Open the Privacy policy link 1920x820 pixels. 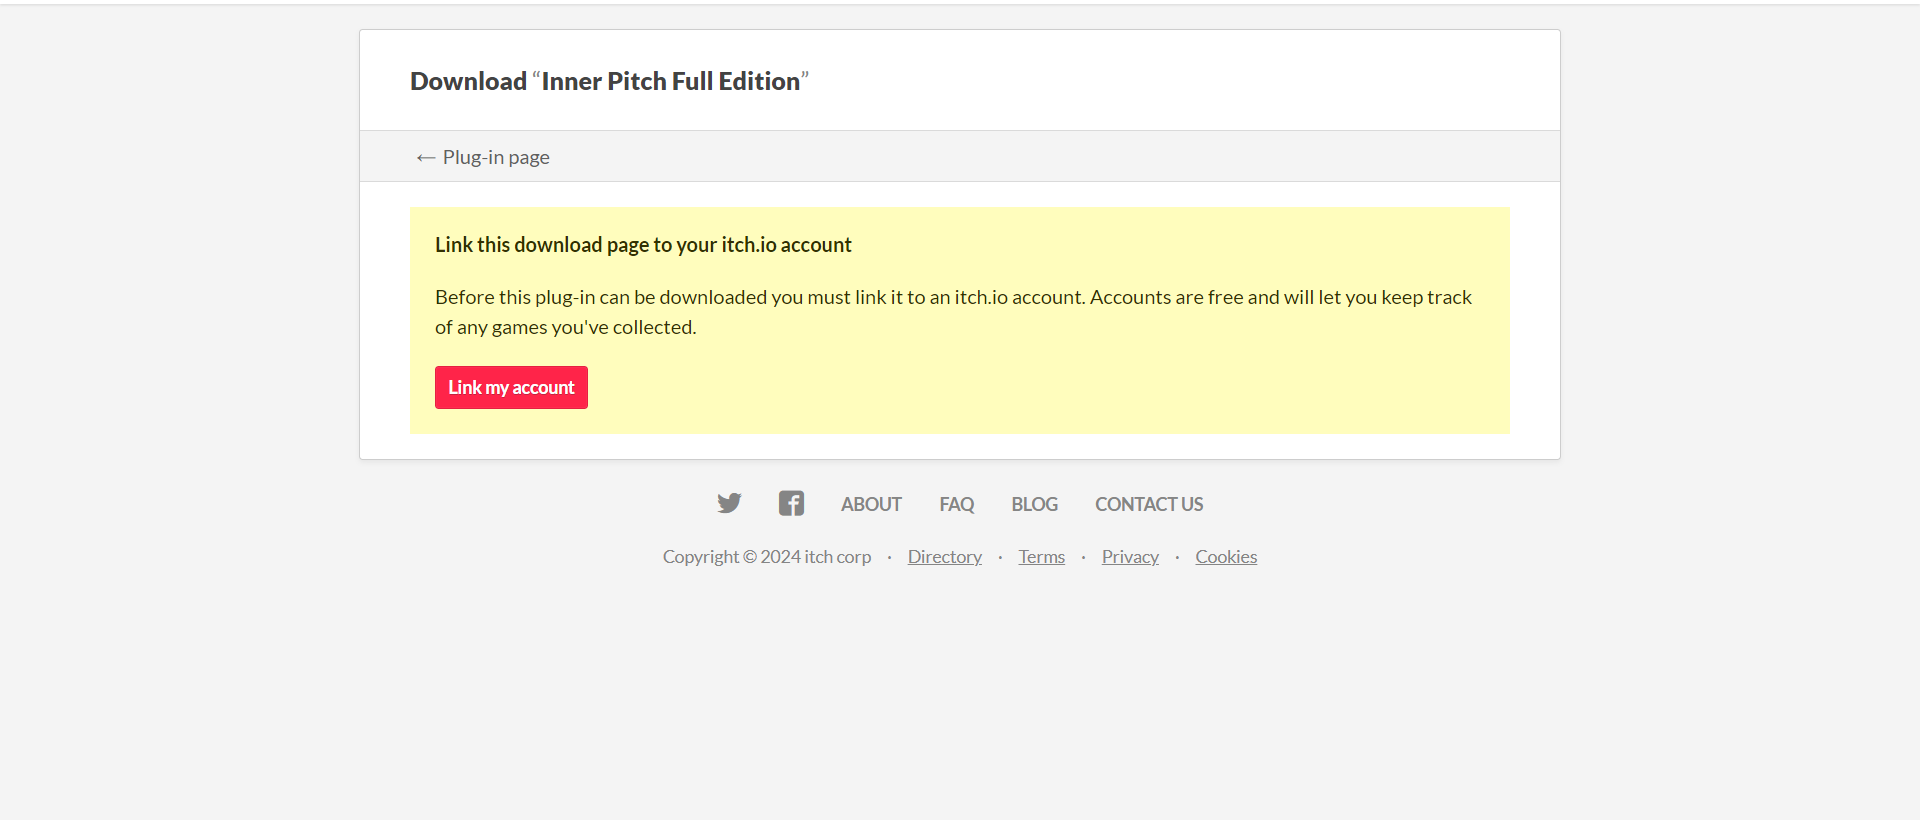click(x=1130, y=557)
